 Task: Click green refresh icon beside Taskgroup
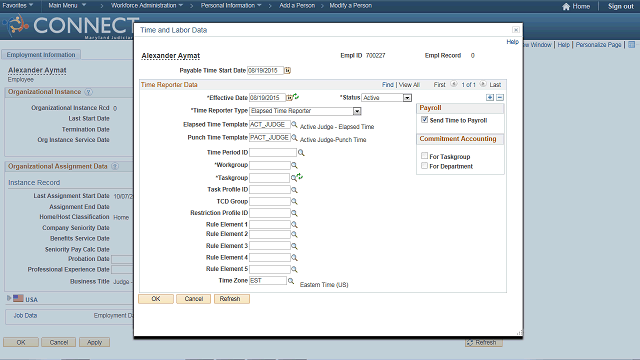(x=300, y=176)
